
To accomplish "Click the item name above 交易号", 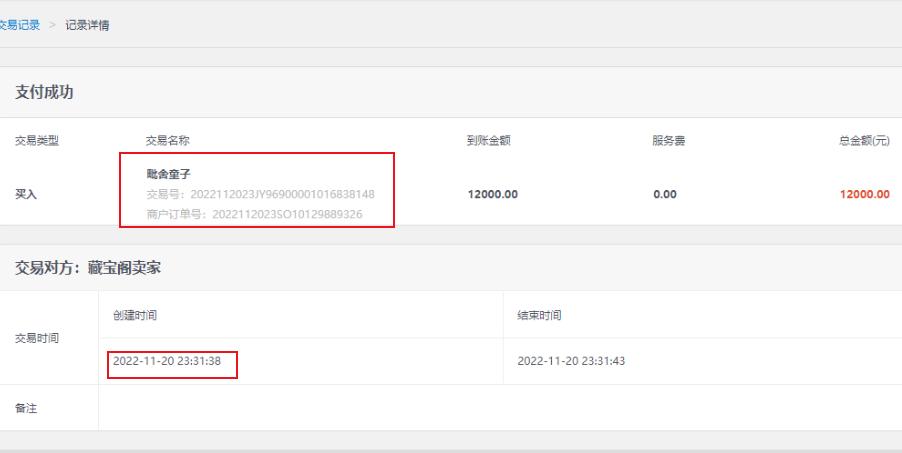I will pos(169,174).
